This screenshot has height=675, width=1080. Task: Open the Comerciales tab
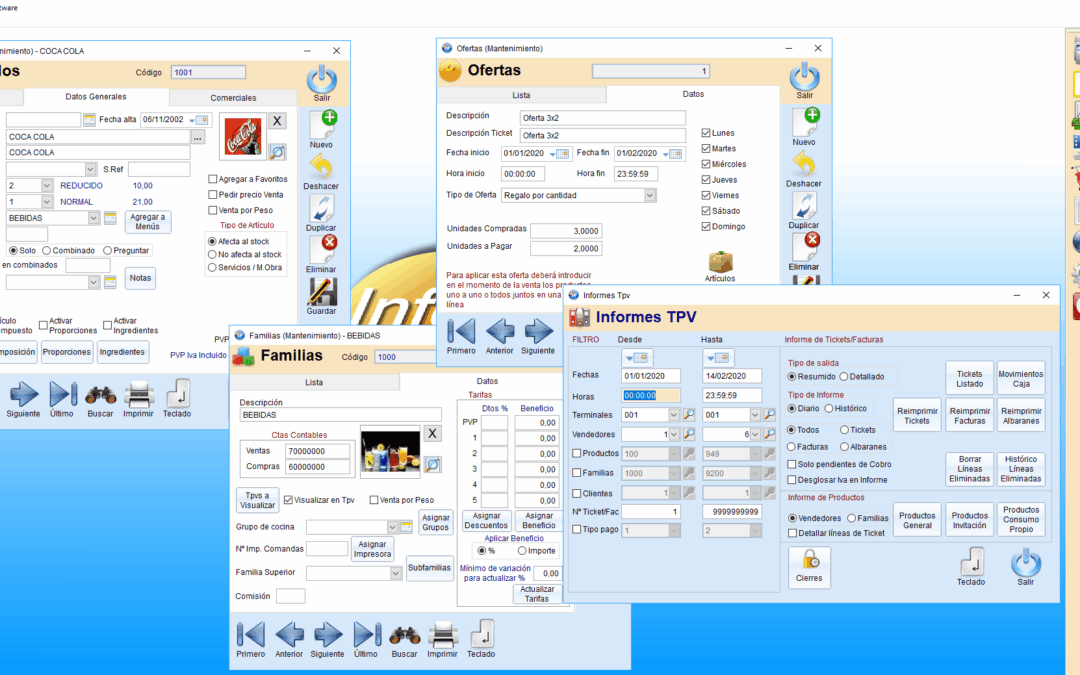(x=233, y=97)
